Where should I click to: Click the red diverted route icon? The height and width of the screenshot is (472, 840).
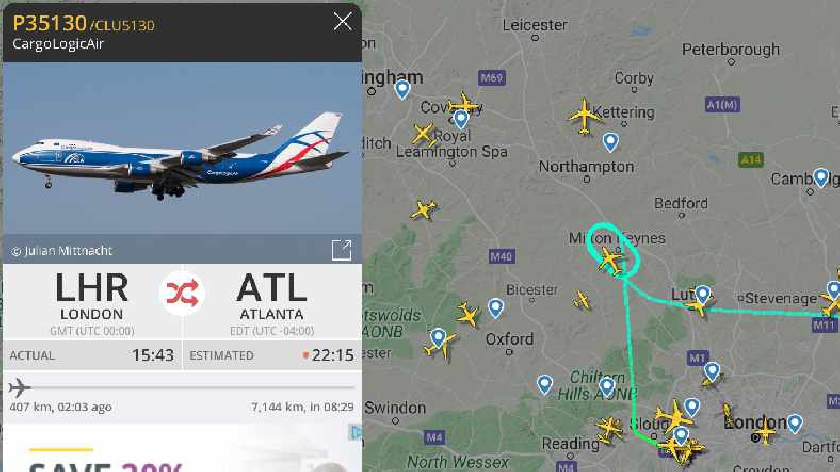182,293
